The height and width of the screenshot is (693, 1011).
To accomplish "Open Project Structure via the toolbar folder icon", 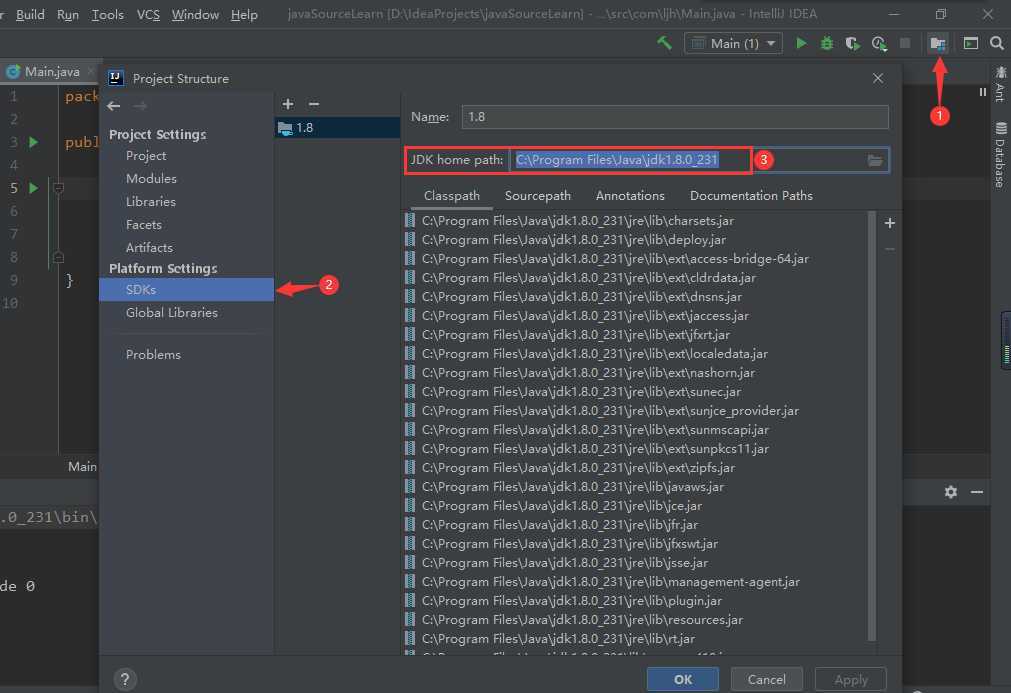I will (x=937, y=43).
